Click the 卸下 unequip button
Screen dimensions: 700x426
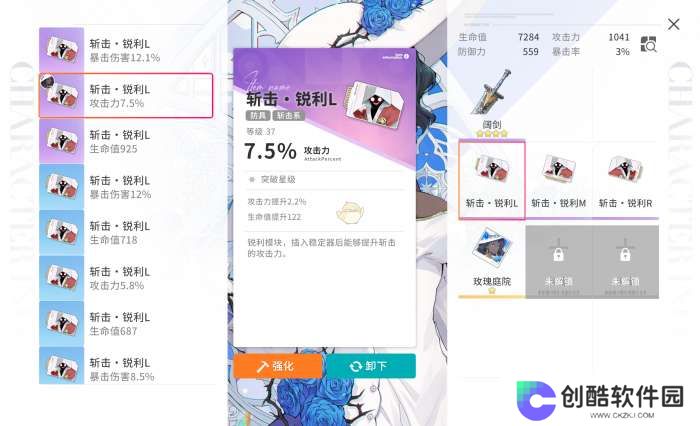[371, 366]
